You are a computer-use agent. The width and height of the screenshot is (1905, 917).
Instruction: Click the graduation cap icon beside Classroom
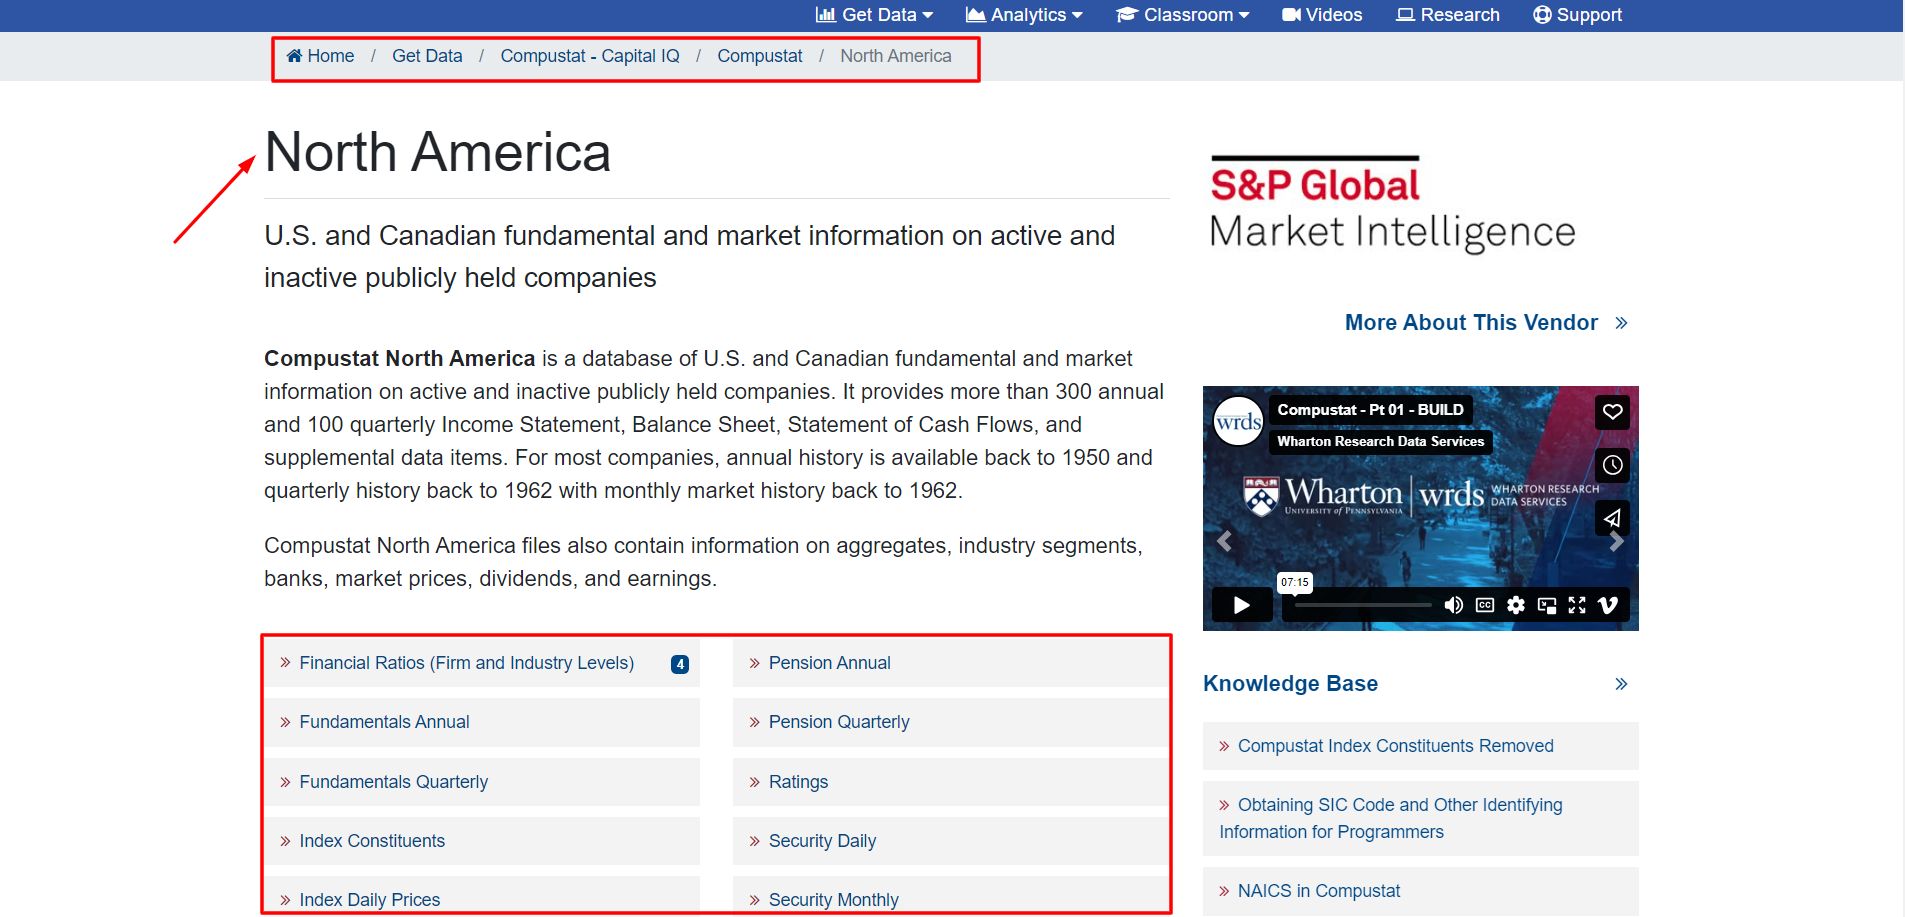point(1127,15)
